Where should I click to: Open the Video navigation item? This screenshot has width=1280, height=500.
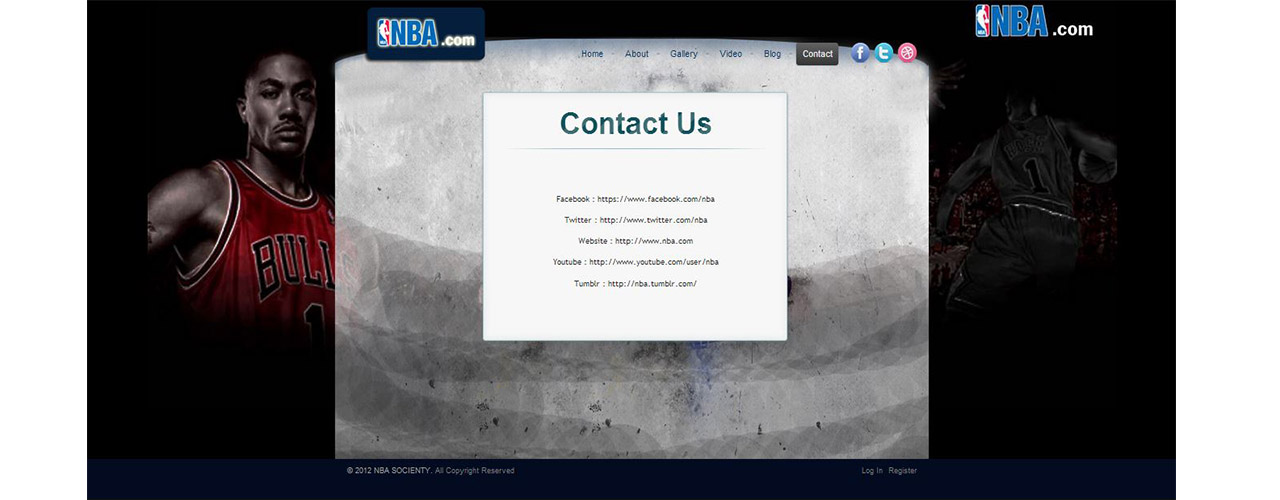(731, 54)
